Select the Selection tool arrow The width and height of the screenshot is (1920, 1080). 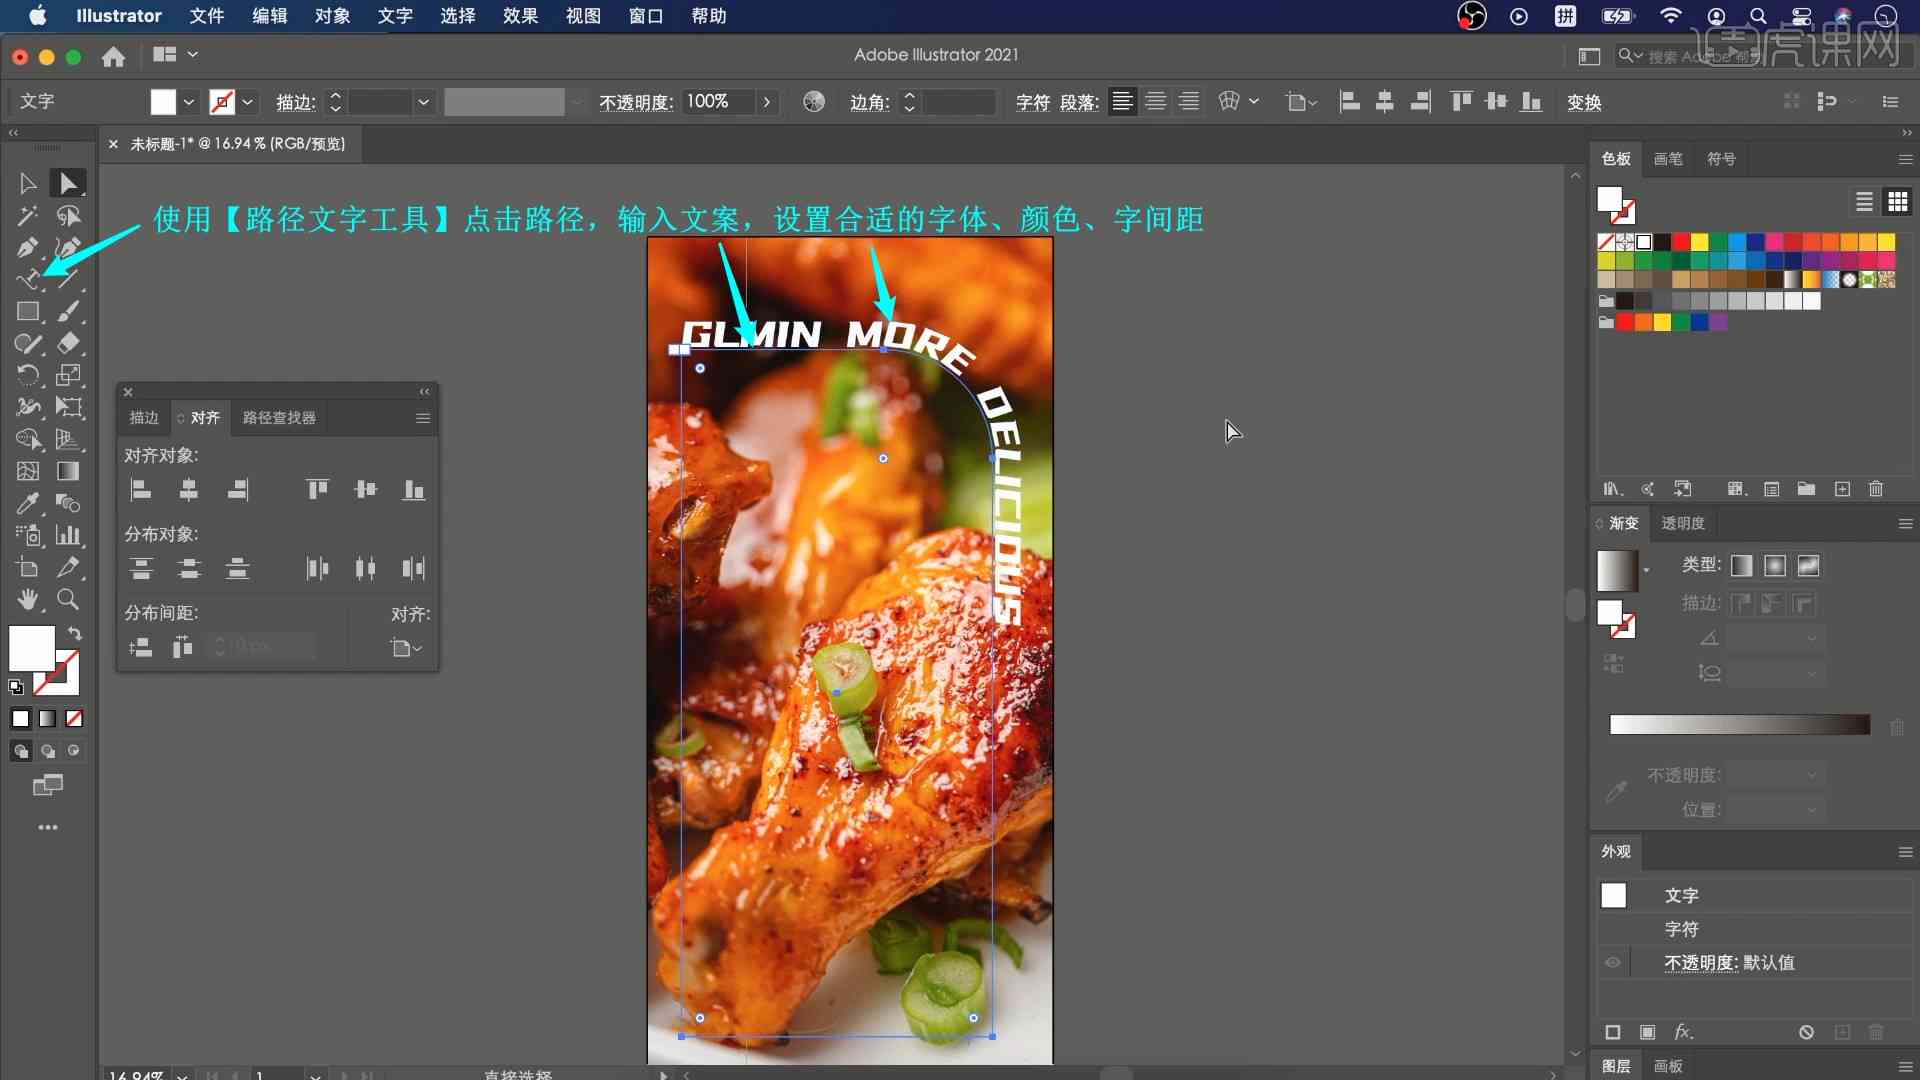coord(28,183)
